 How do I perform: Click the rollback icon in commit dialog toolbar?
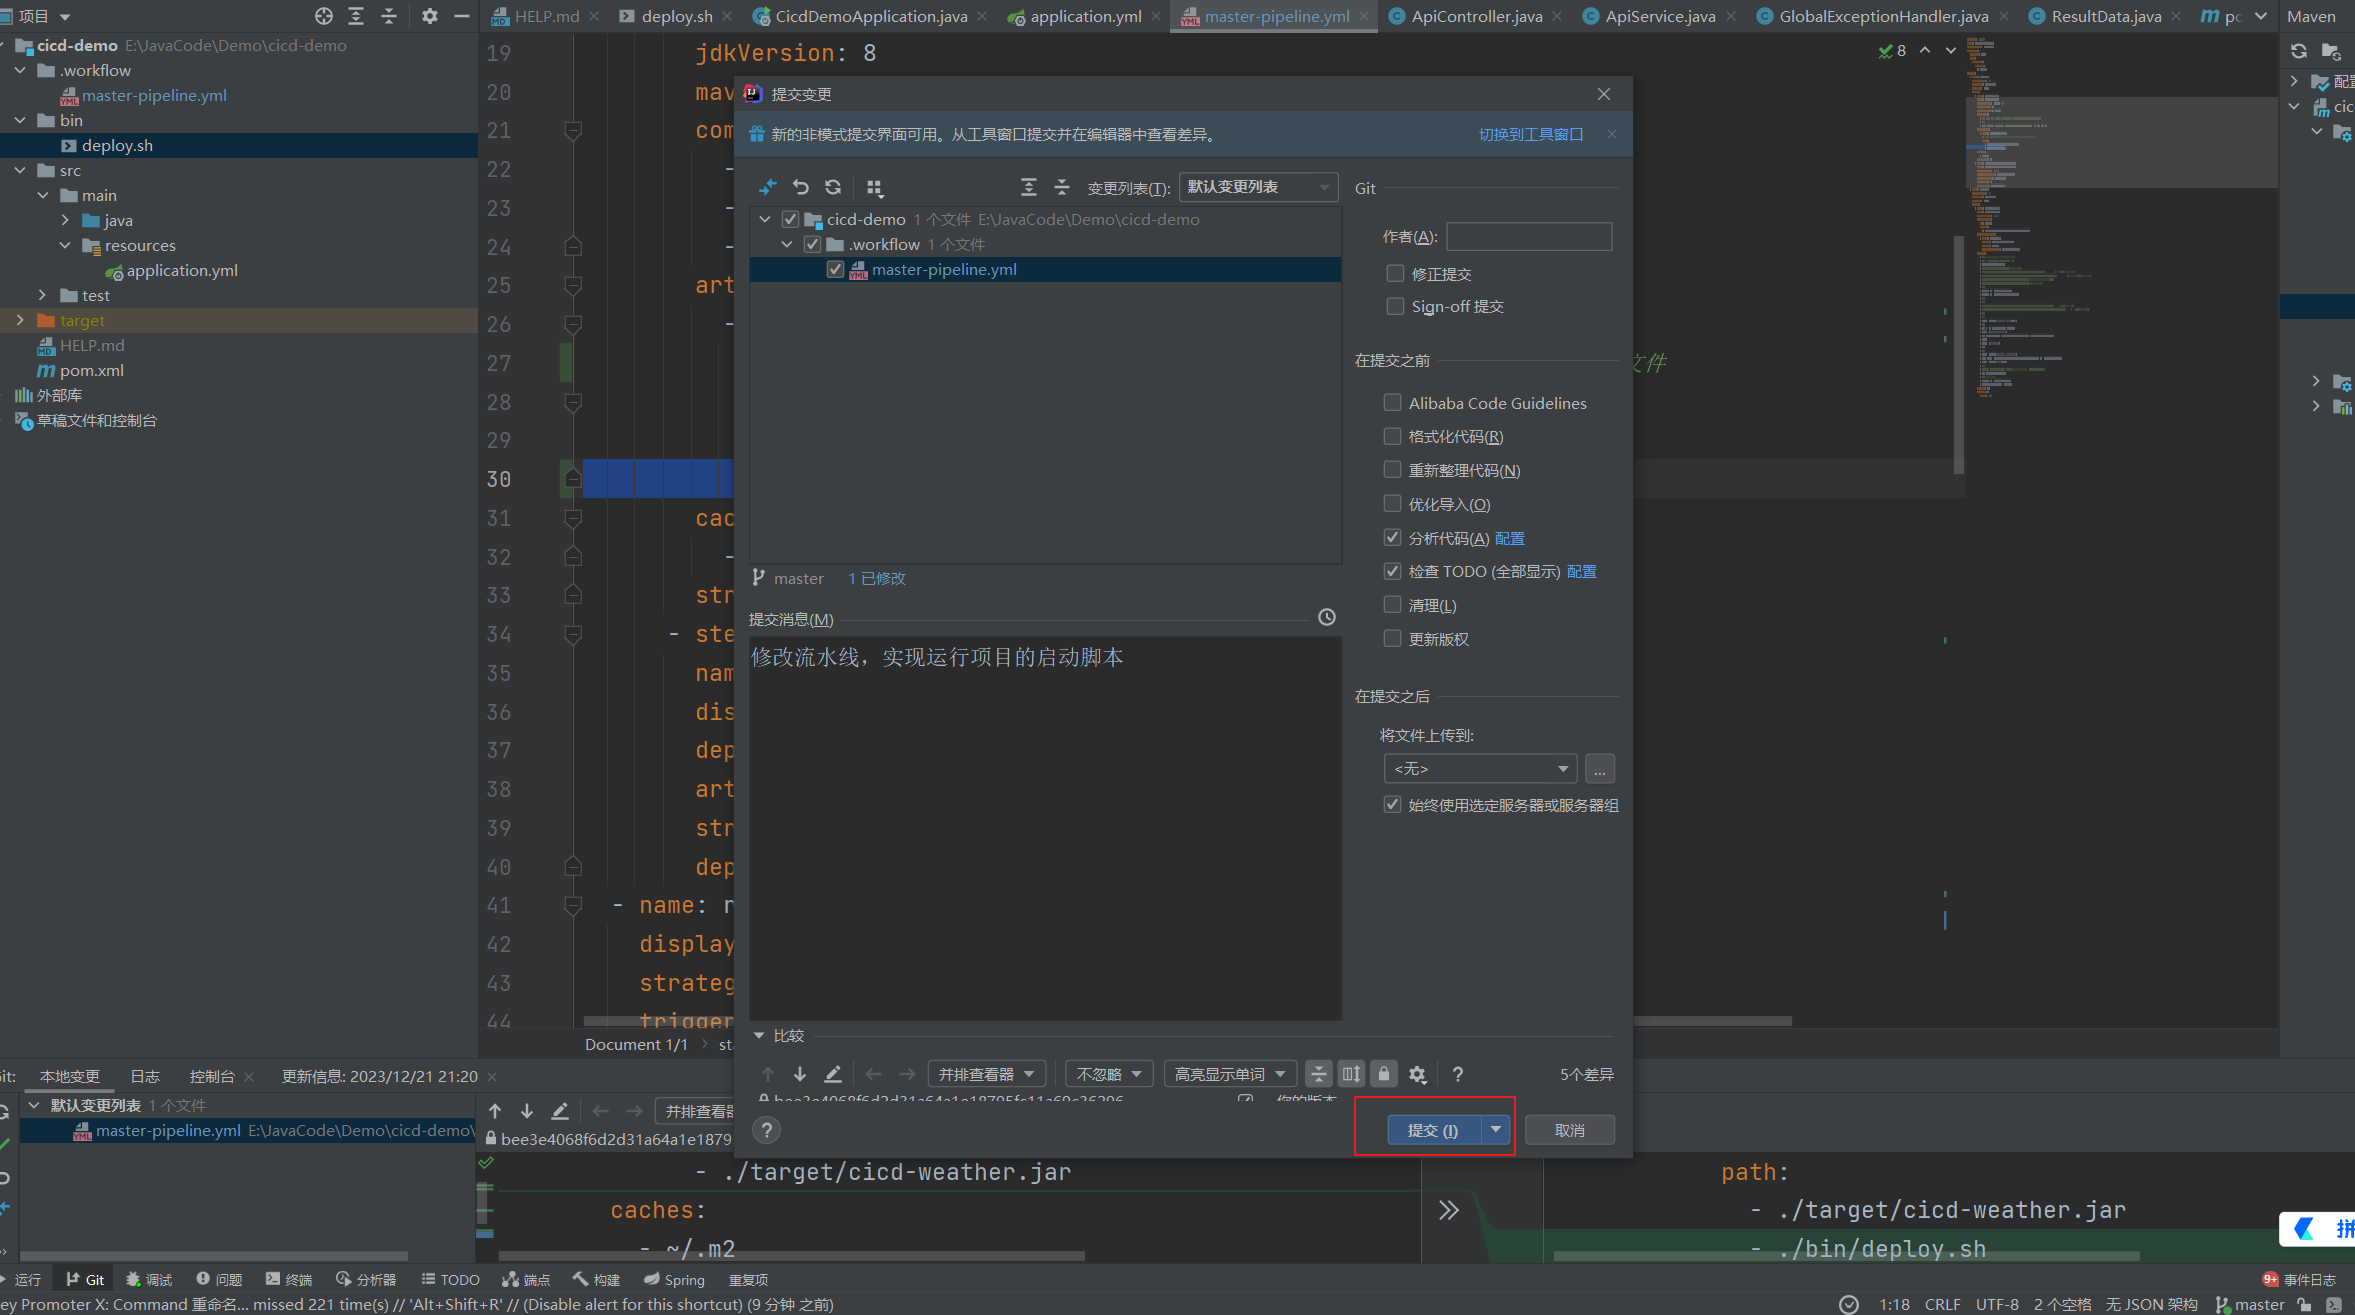[x=800, y=187]
